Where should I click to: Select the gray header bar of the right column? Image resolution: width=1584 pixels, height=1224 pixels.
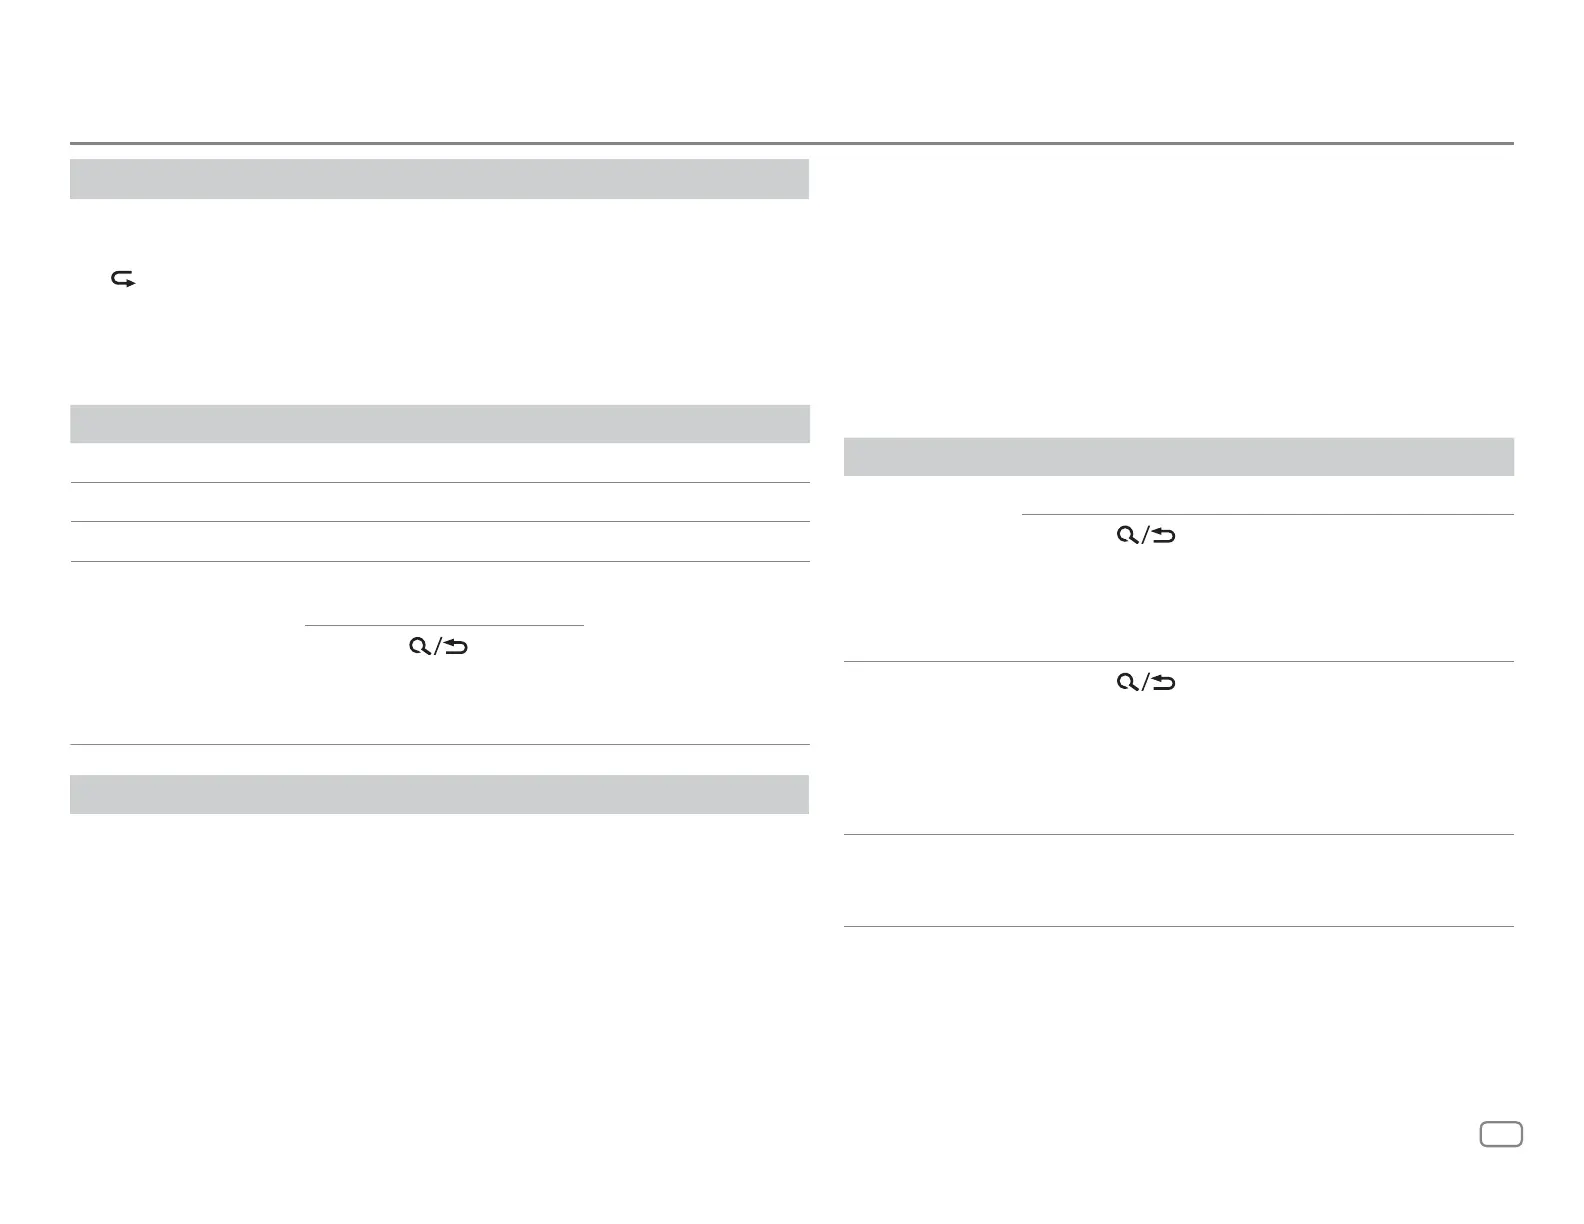[x=1179, y=457]
